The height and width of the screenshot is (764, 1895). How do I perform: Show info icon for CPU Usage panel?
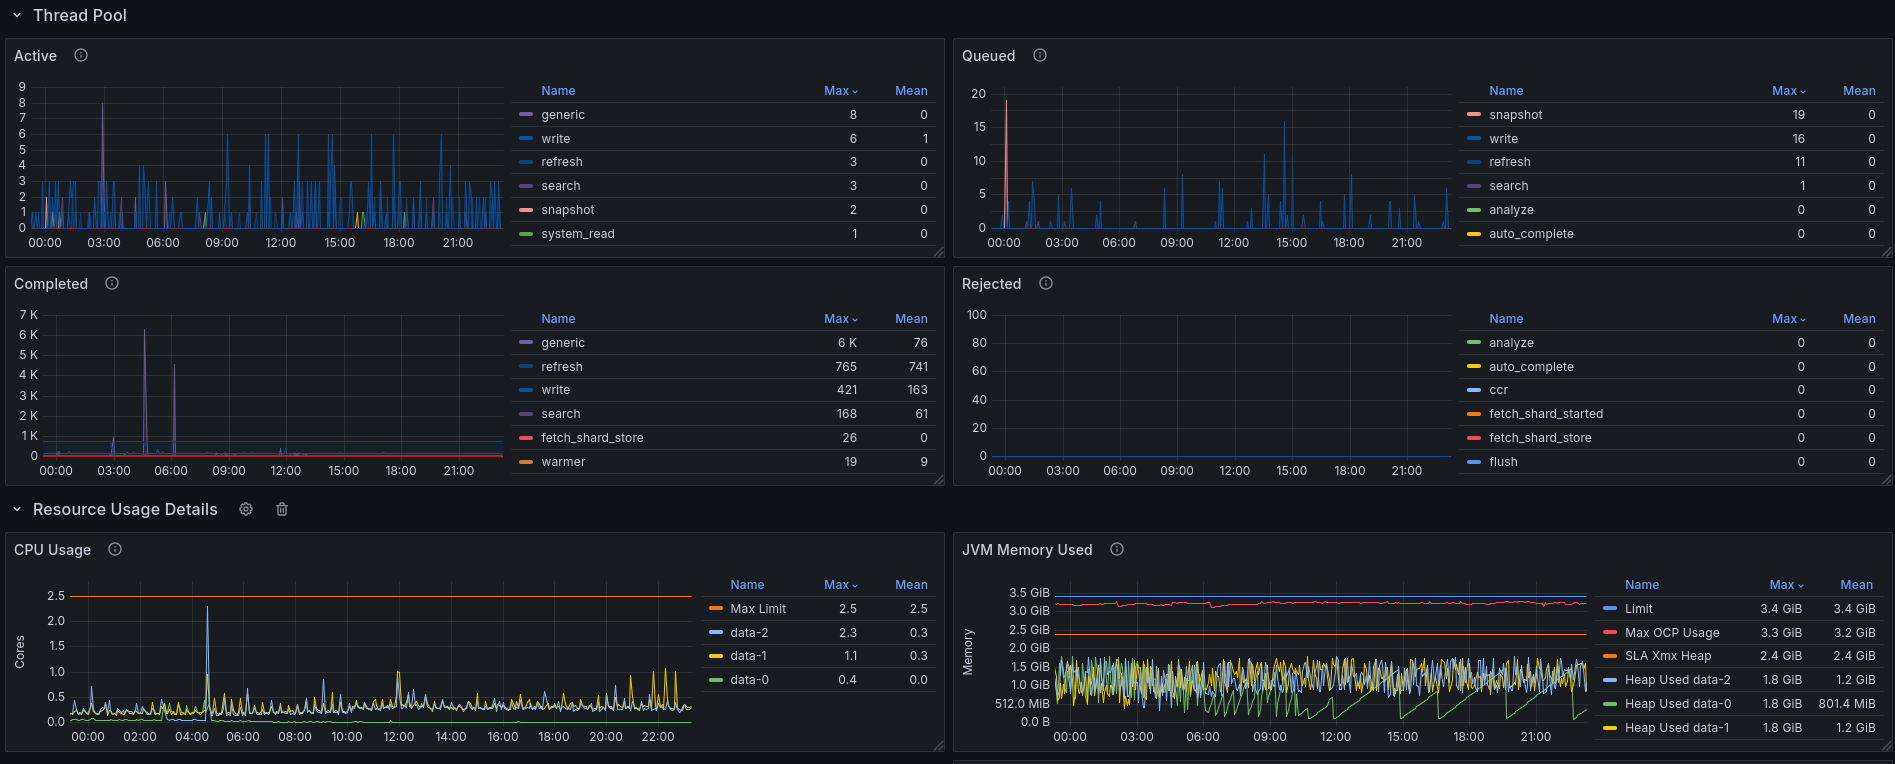click(115, 549)
